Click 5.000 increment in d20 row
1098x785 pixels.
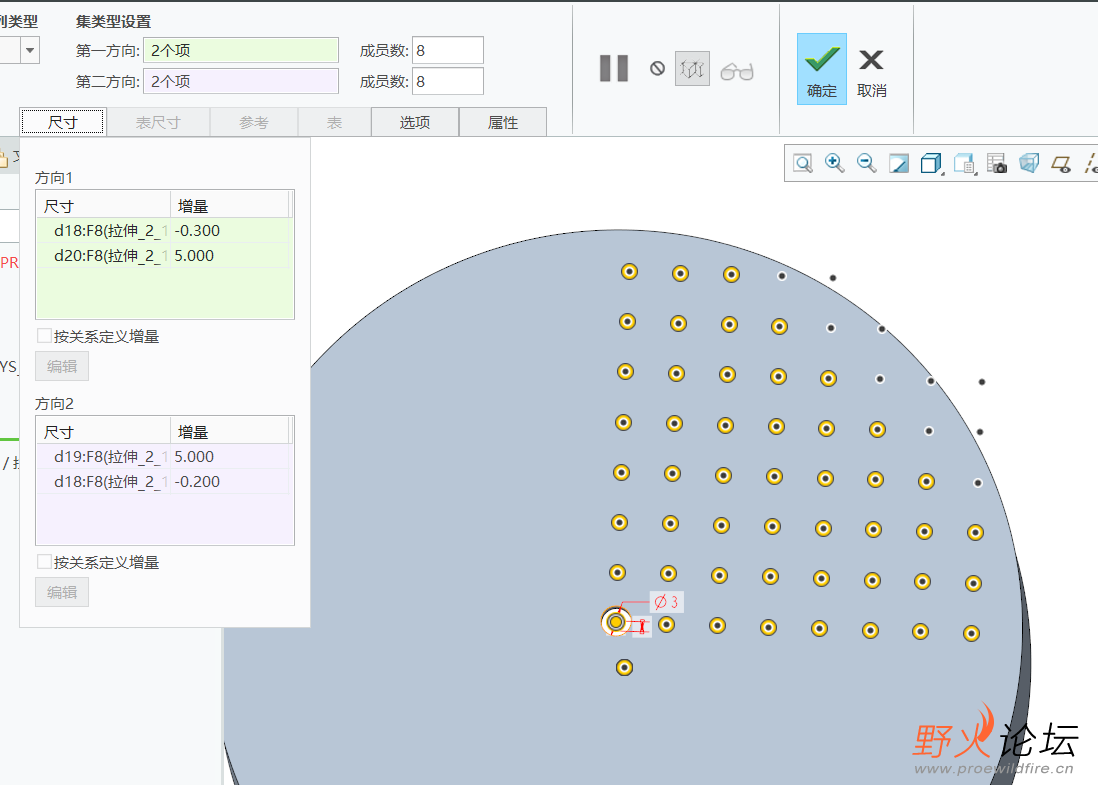[x=194, y=256]
